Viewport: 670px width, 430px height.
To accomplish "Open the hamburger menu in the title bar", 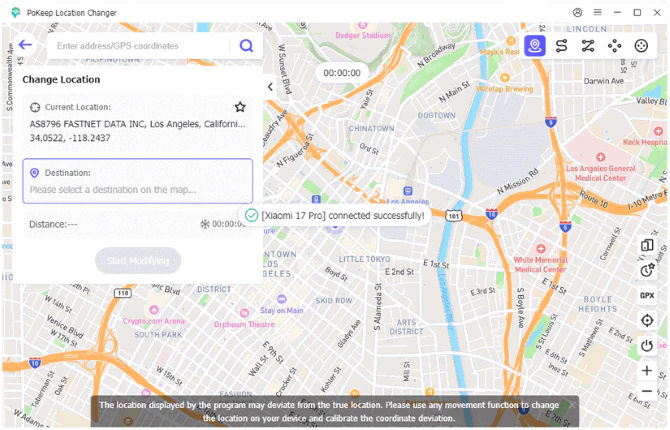I will [597, 13].
